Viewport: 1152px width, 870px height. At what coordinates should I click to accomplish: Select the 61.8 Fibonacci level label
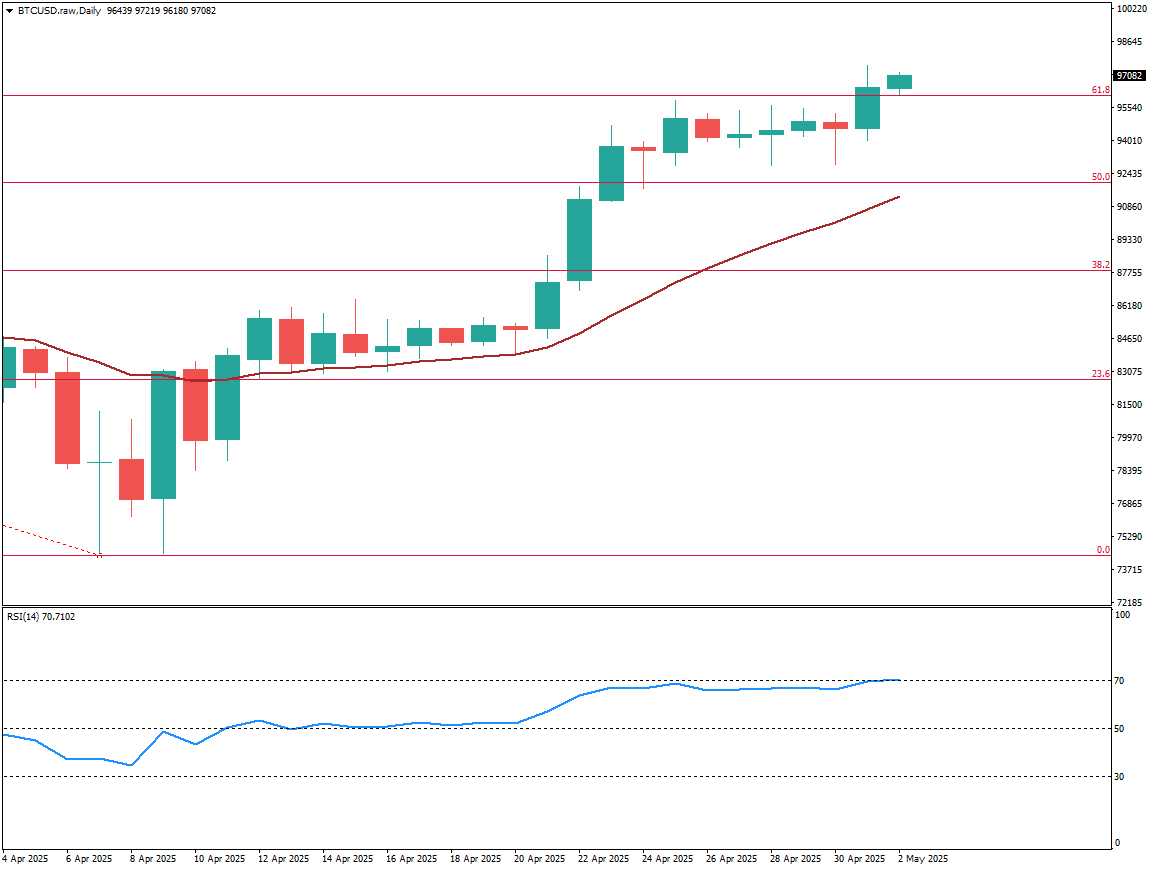[x=1100, y=90]
